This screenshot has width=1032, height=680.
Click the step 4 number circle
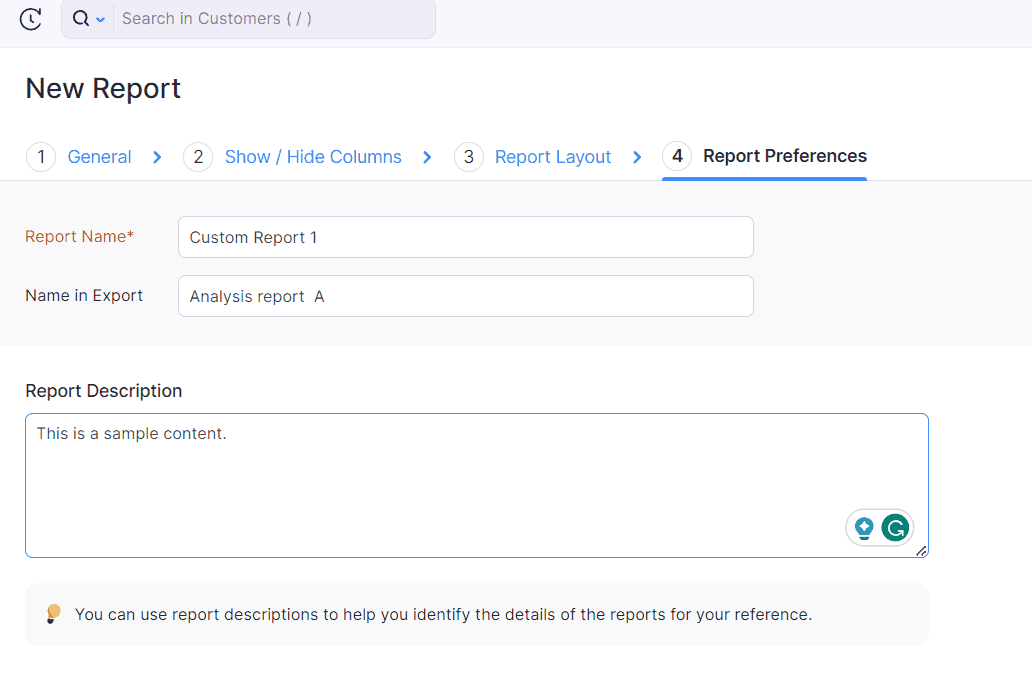point(677,156)
